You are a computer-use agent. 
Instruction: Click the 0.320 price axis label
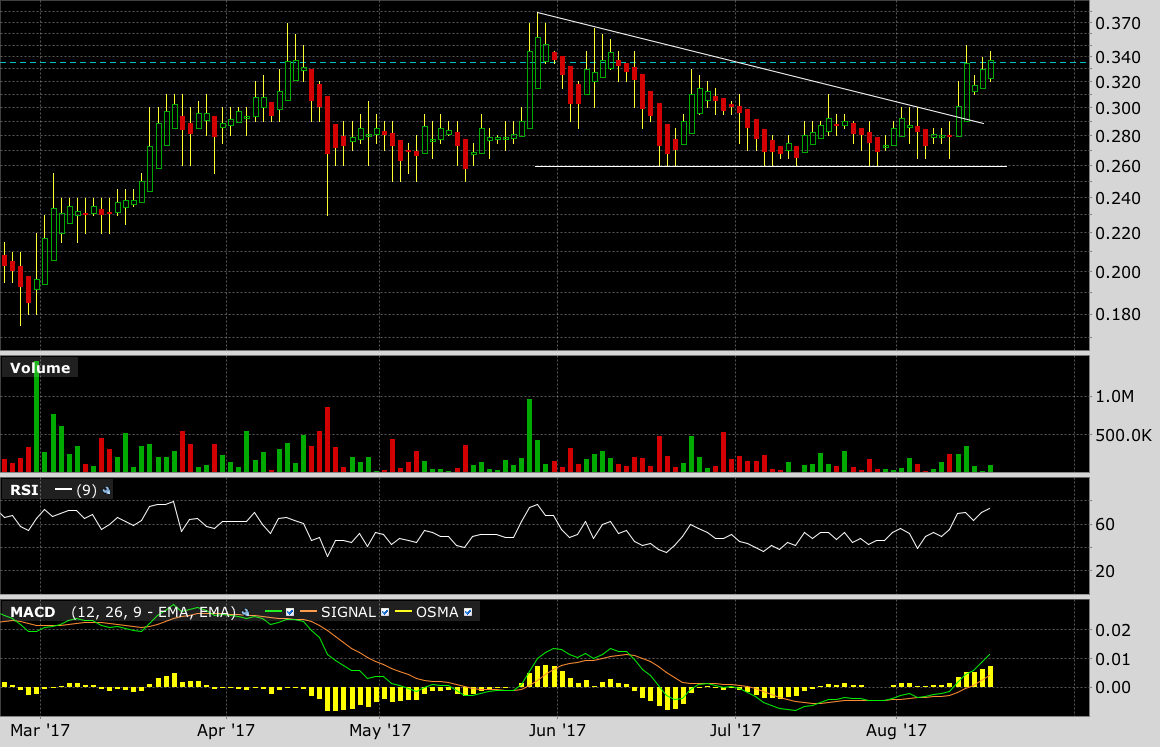point(1118,82)
